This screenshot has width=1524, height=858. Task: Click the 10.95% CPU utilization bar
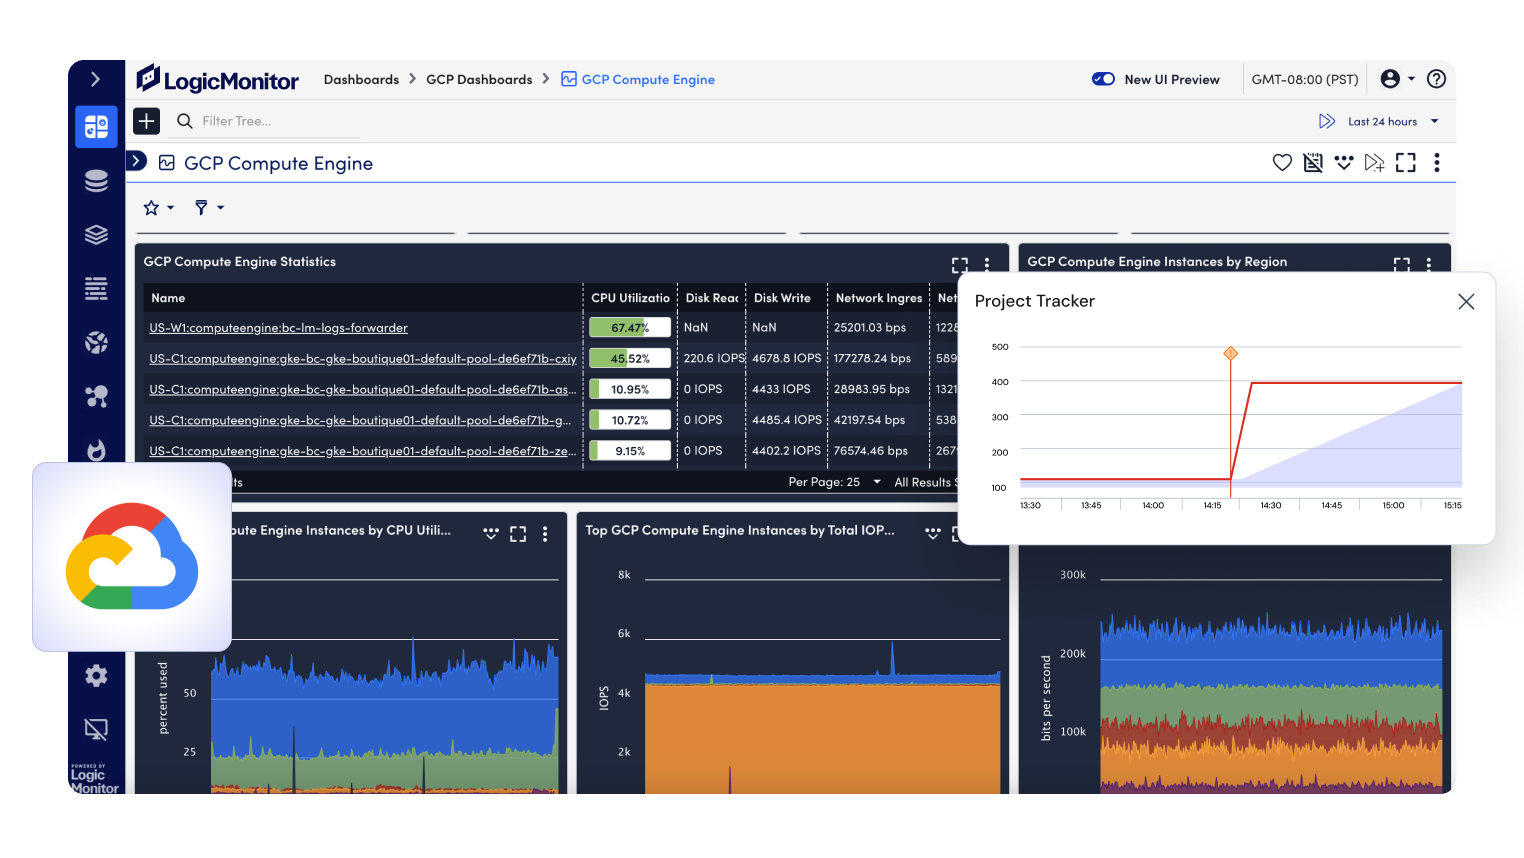click(630, 389)
